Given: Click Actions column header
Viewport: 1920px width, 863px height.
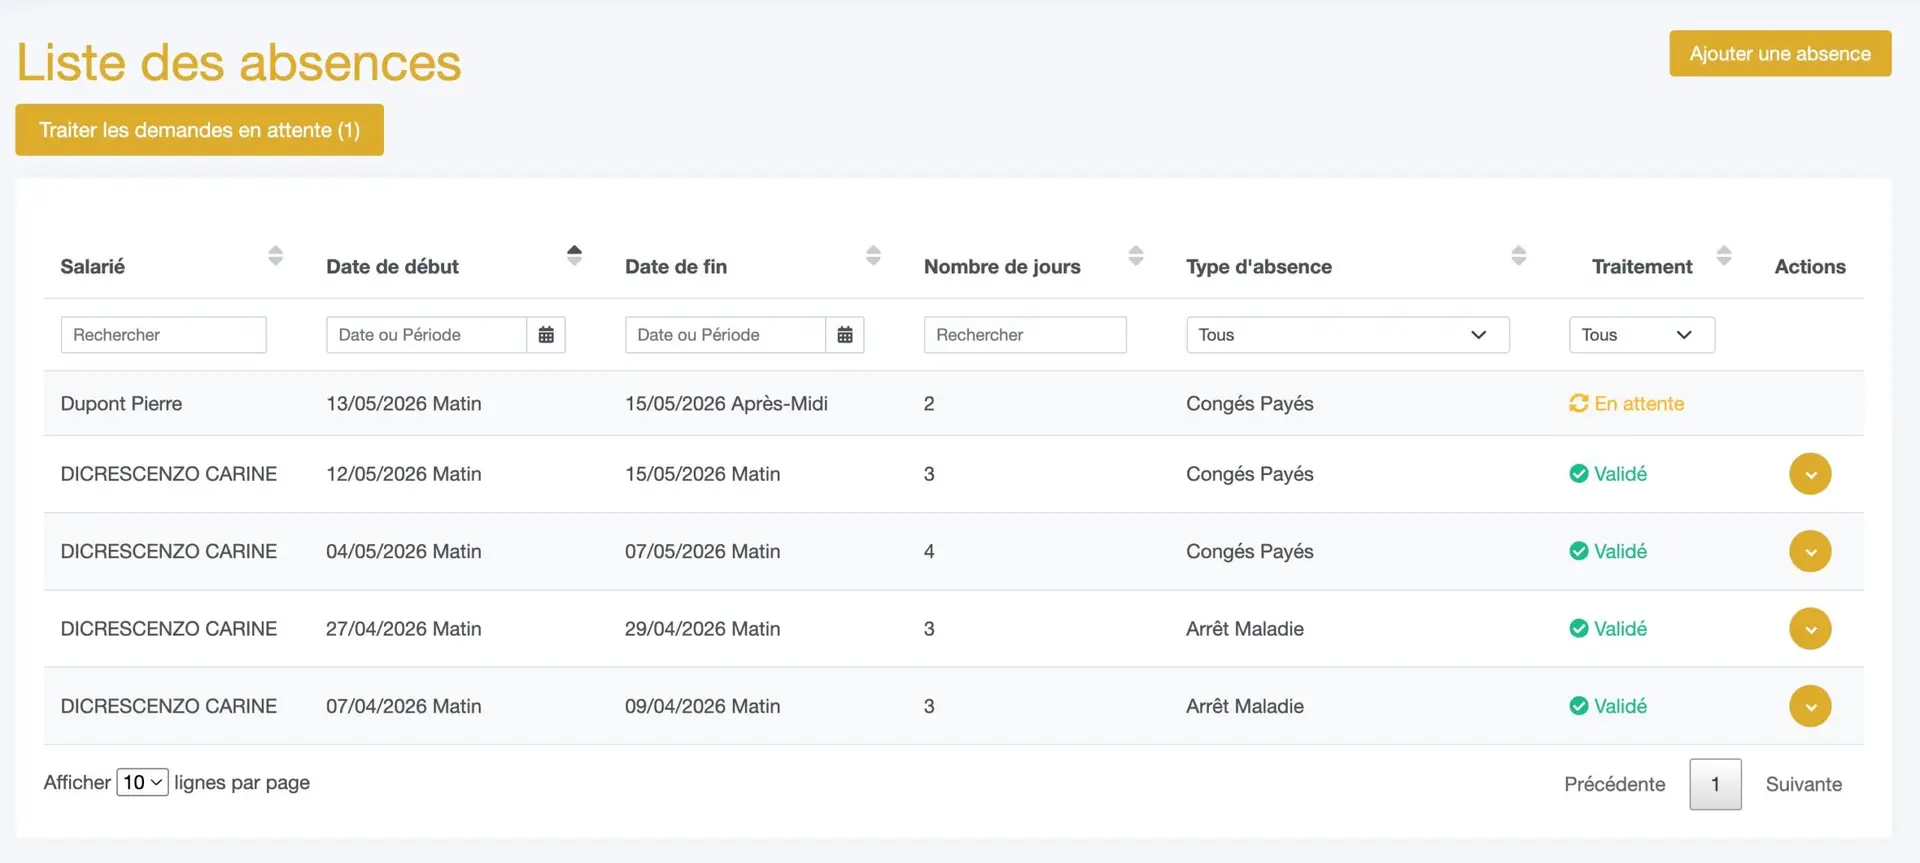Looking at the screenshot, I should (1810, 267).
